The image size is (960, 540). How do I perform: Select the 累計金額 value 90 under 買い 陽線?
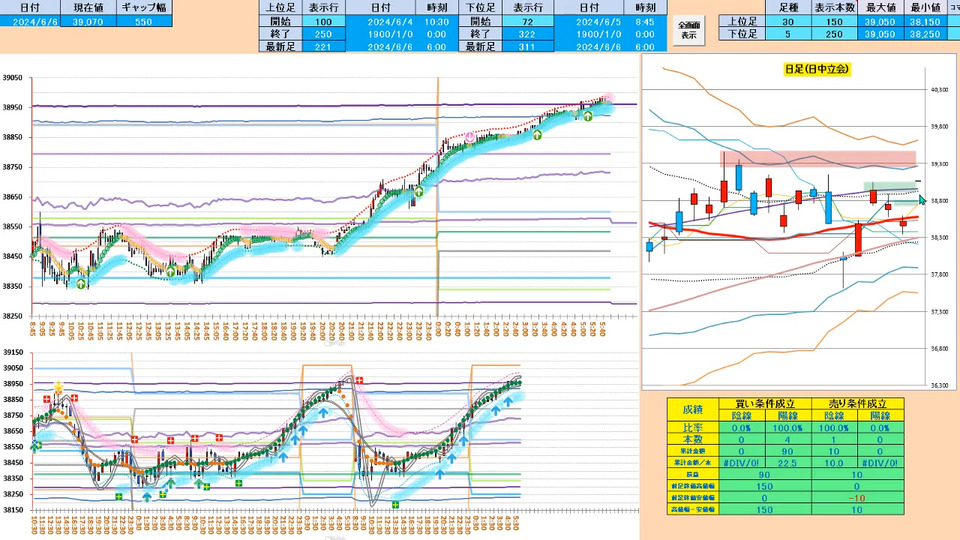tap(787, 451)
